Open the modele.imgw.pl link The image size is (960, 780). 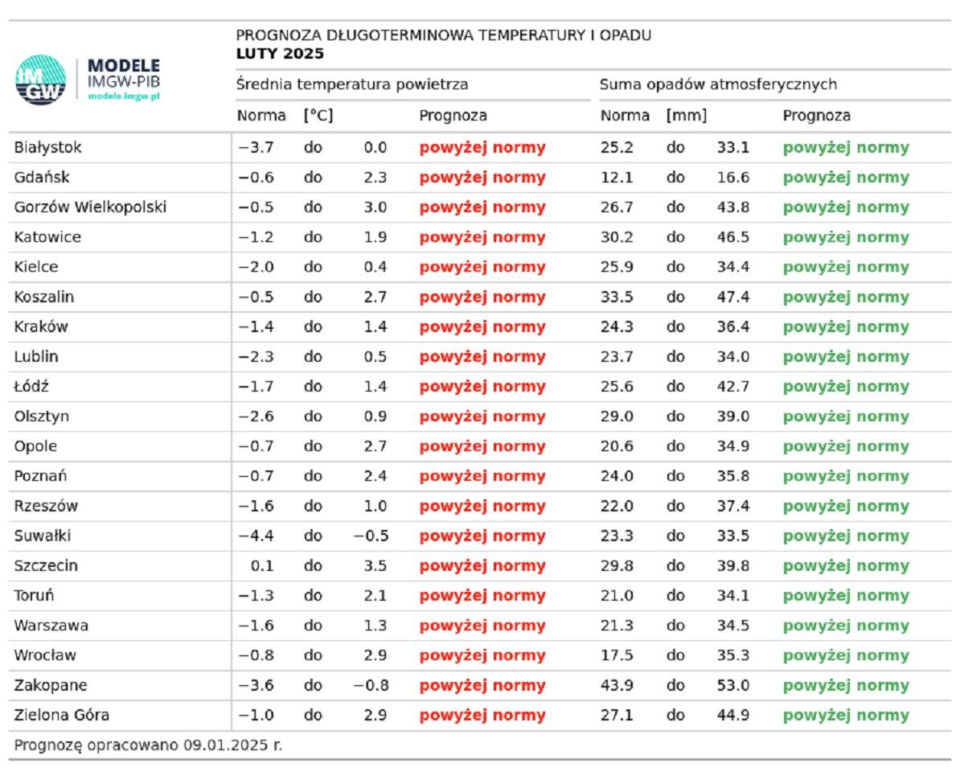pos(124,96)
